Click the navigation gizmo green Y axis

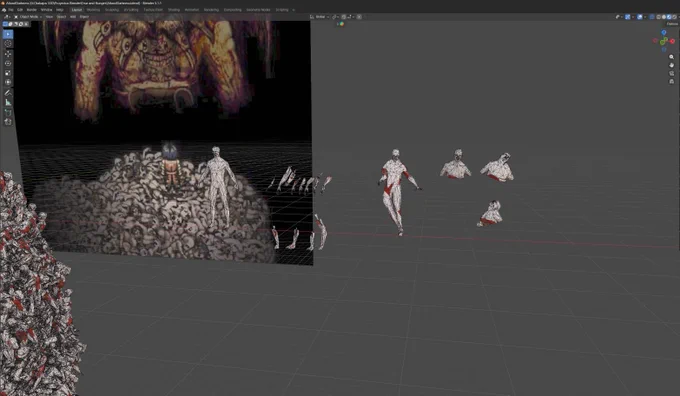pyautogui.click(x=662, y=42)
